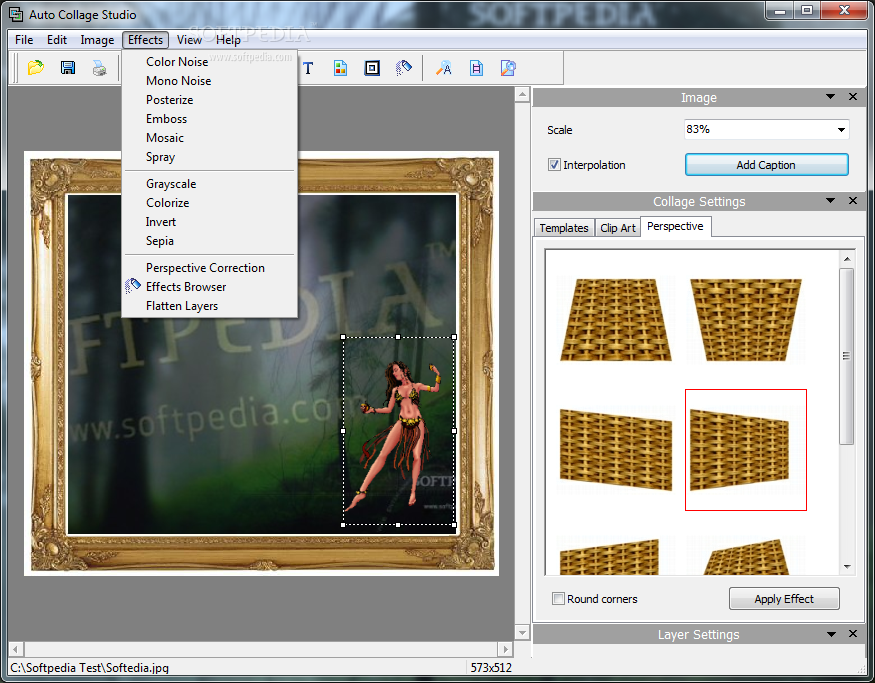Click the perspective list scroll-down arrow
Image resolution: width=875 pixels, height=683 pixels.
[x=847, y=567]
